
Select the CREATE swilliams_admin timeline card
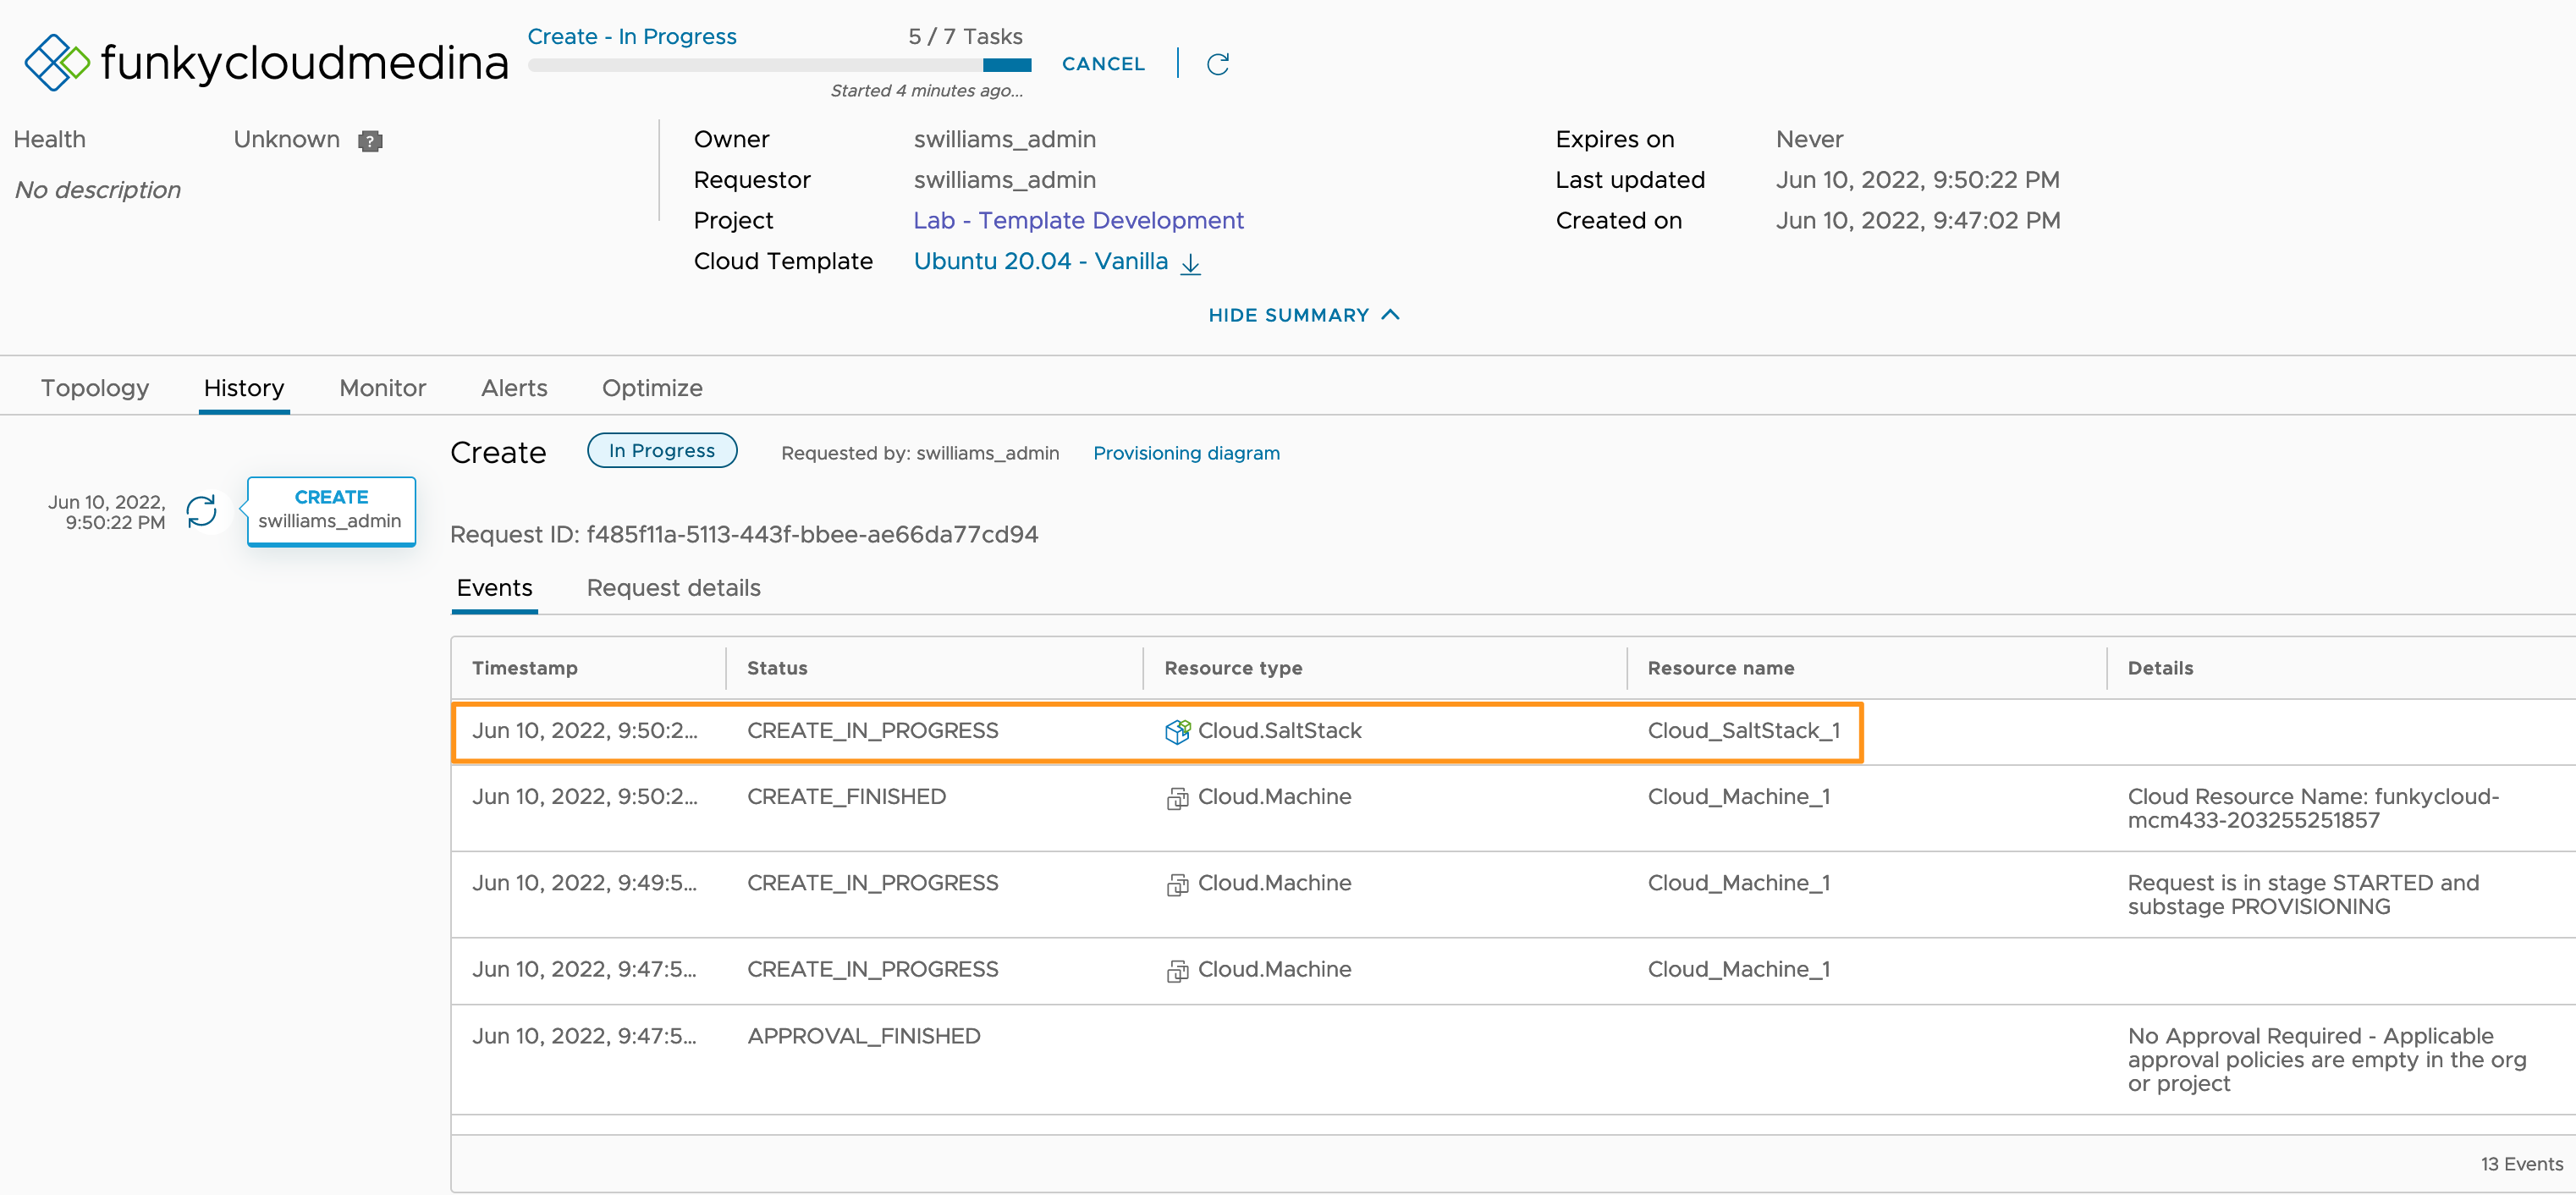pos(331,510)
